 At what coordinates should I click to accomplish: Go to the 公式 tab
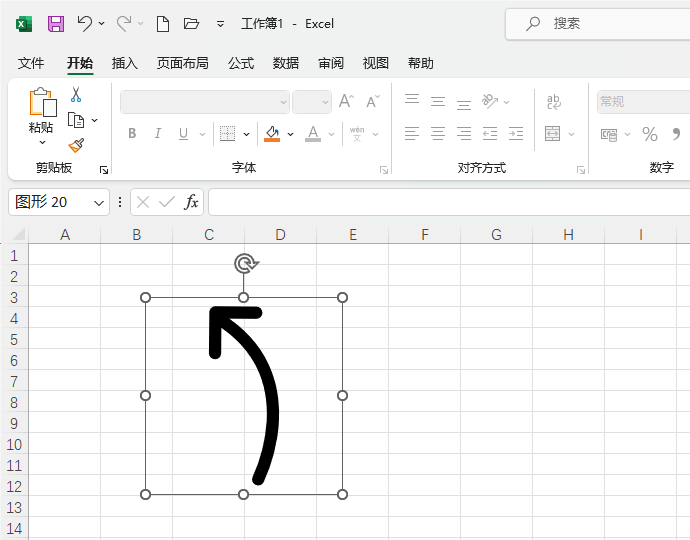pos(241,63)
